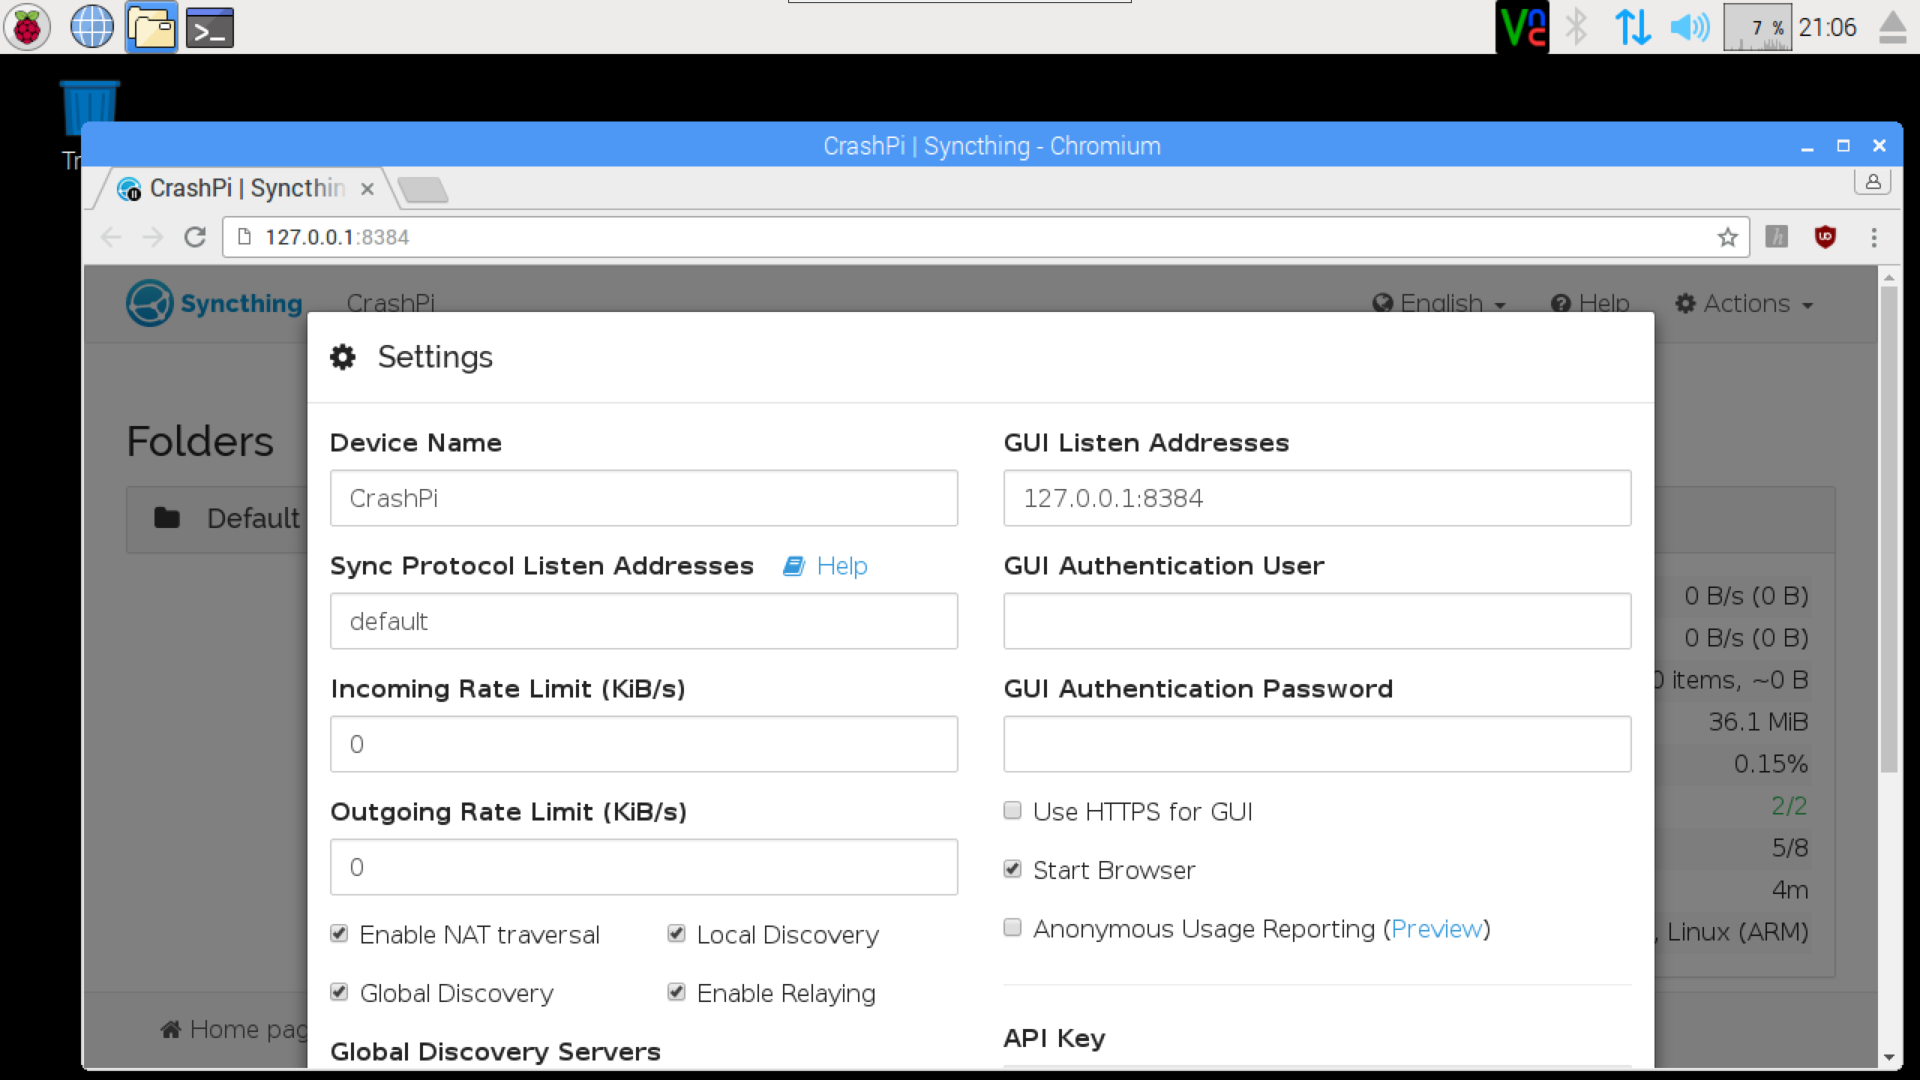The image size is (1920, 1080).
Task: Click the Preview usage report link
Action: (1436, 929)
